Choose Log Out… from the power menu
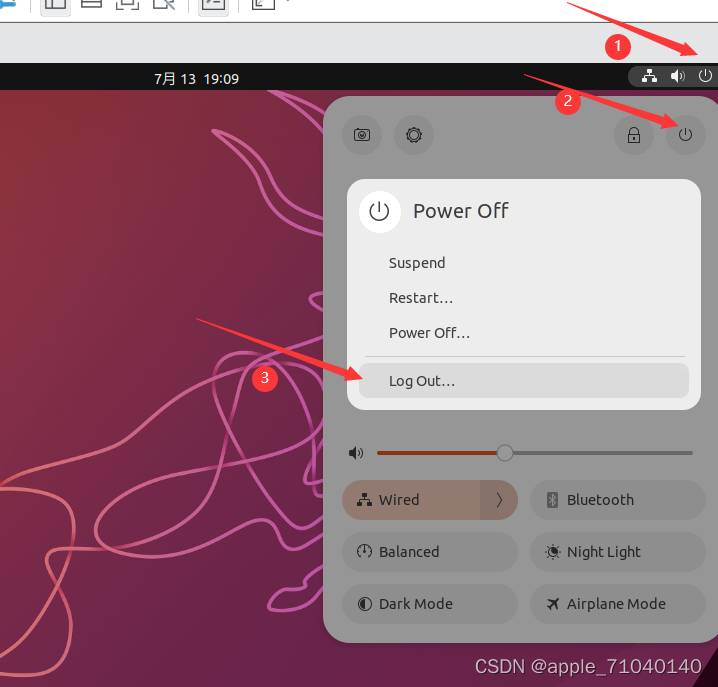 [x=524, y=381]
